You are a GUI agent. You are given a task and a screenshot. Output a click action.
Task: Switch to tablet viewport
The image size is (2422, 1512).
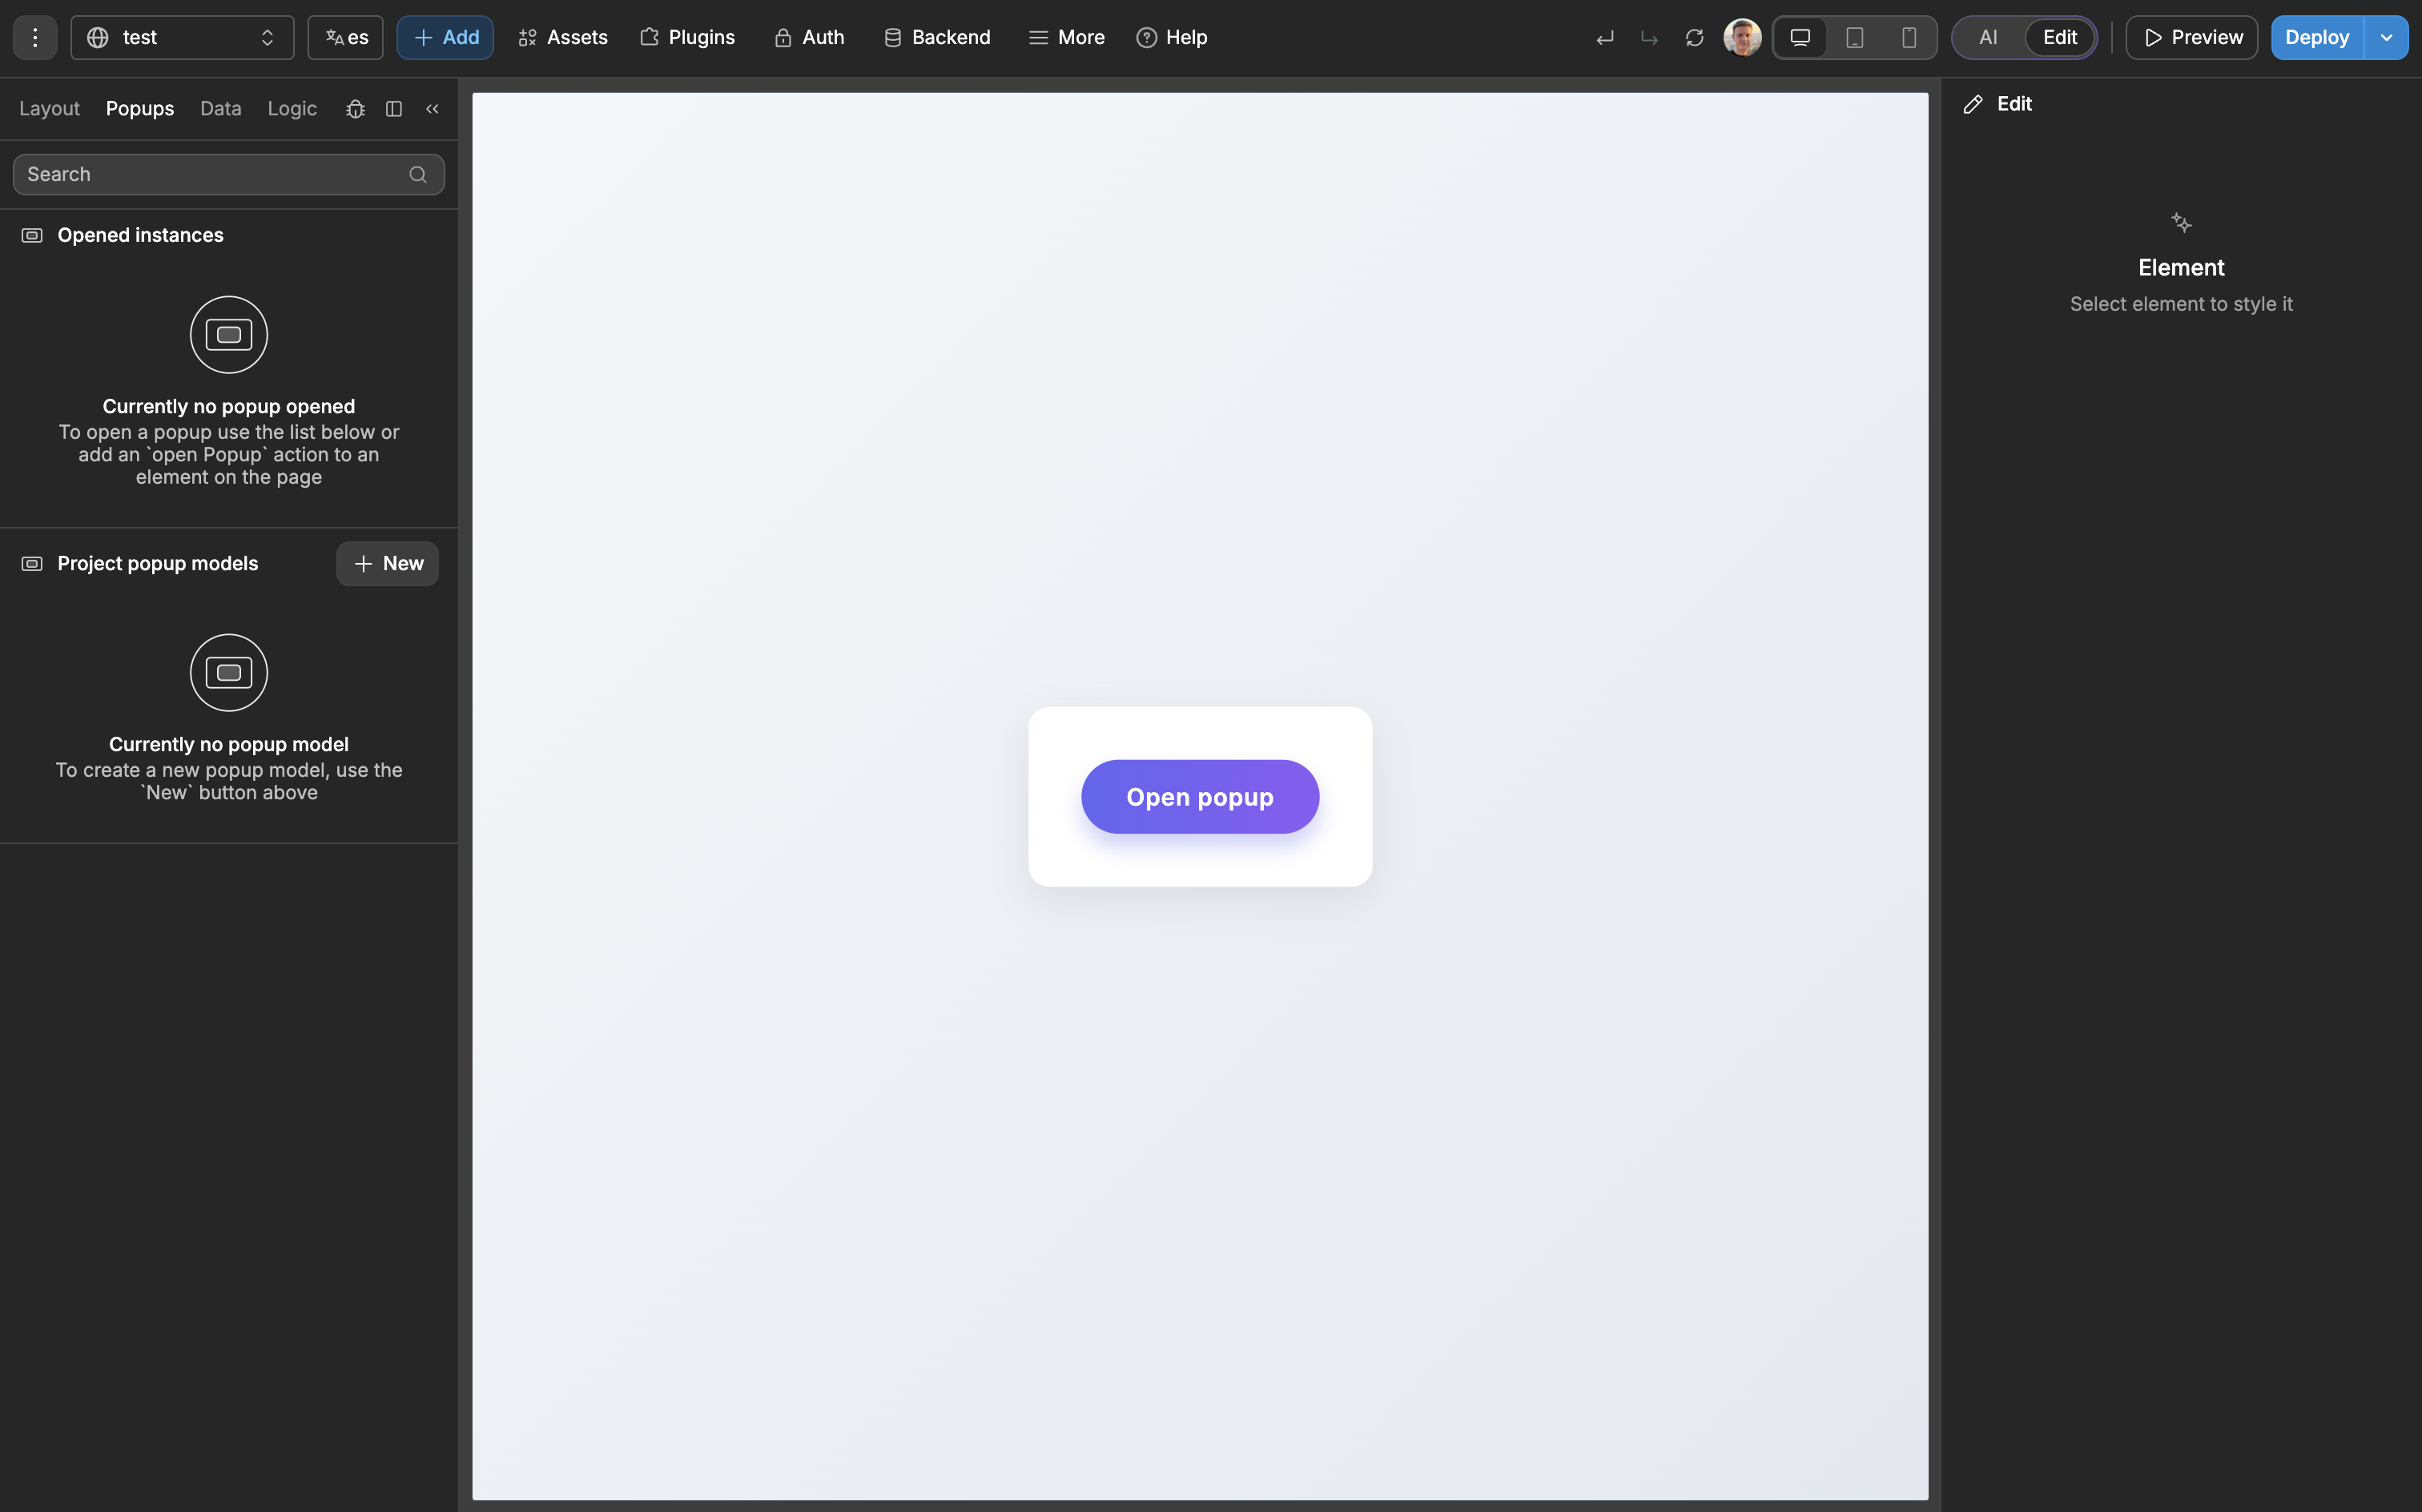click(1854, 37)
